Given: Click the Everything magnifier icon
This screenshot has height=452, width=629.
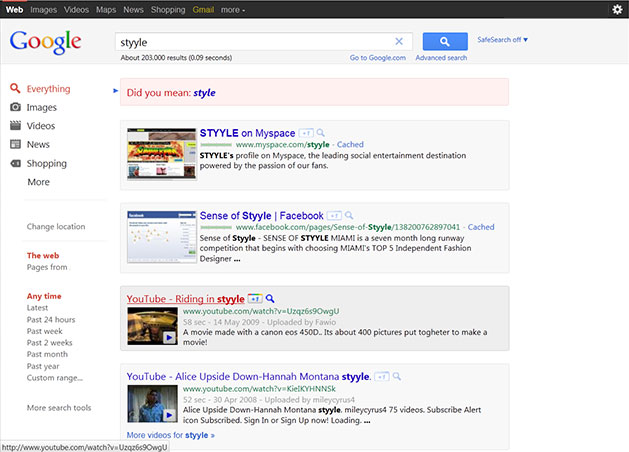Looking at the screenshot, I should point(15,88).
